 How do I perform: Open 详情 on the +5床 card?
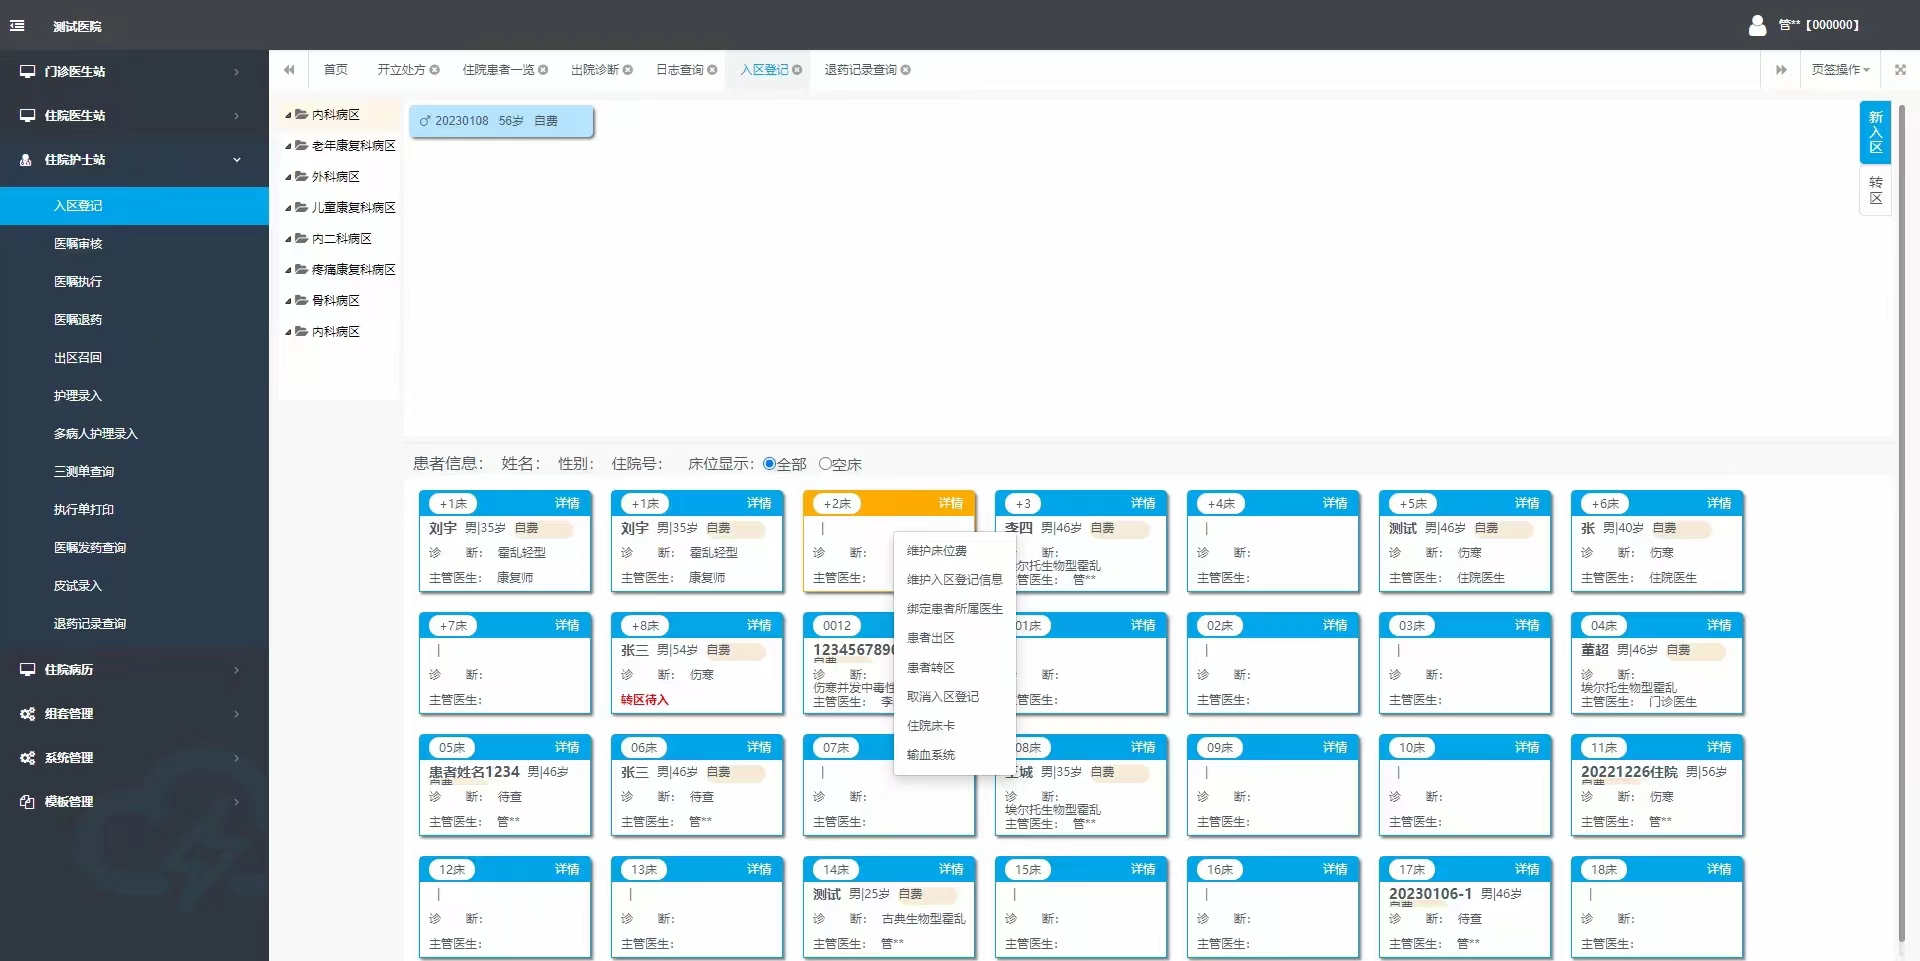tap(1527, 503)
